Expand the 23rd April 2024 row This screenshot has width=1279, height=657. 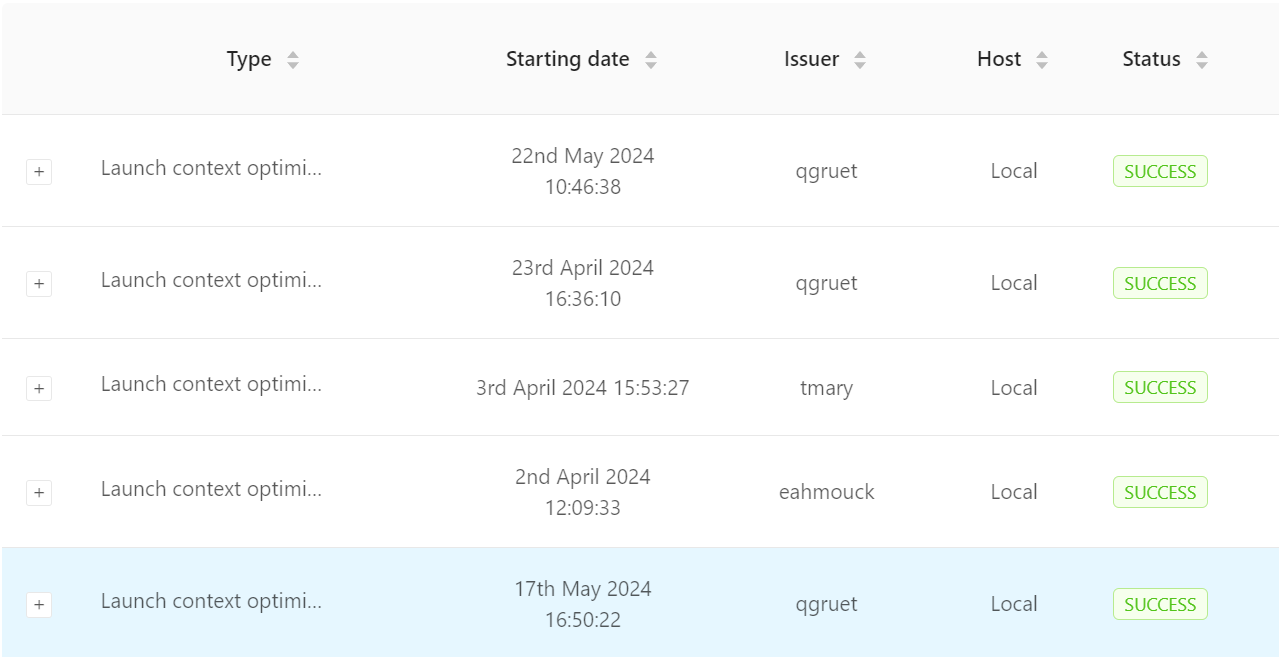pos(39,284)
